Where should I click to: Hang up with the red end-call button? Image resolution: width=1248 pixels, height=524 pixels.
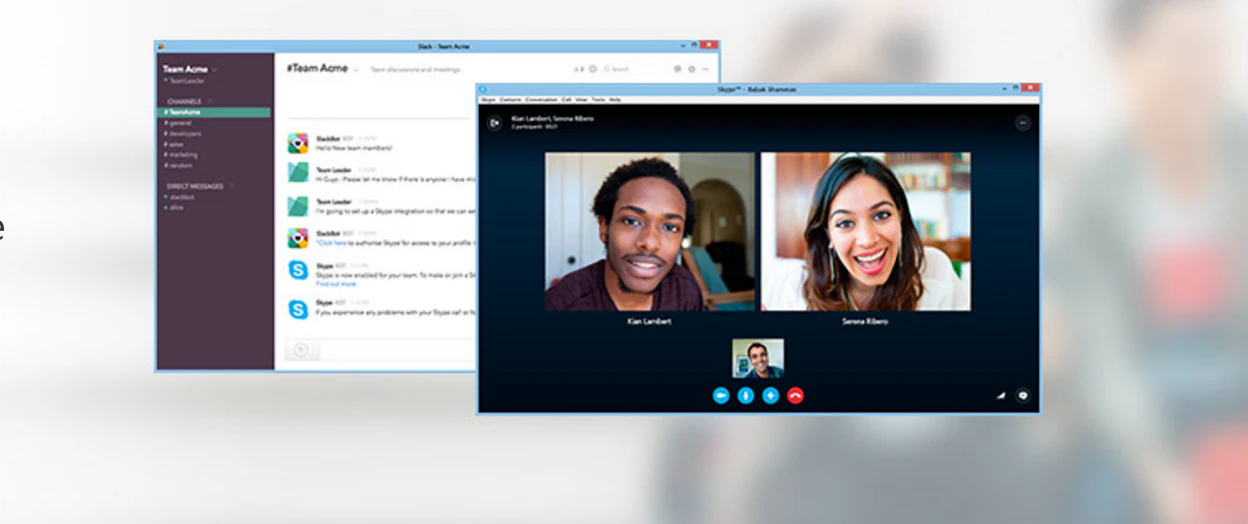[795, 396]
